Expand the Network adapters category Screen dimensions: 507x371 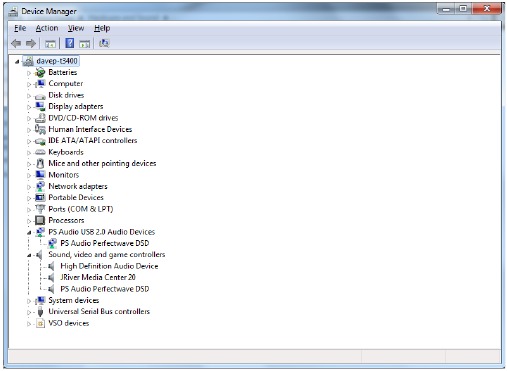click(29, 187)
